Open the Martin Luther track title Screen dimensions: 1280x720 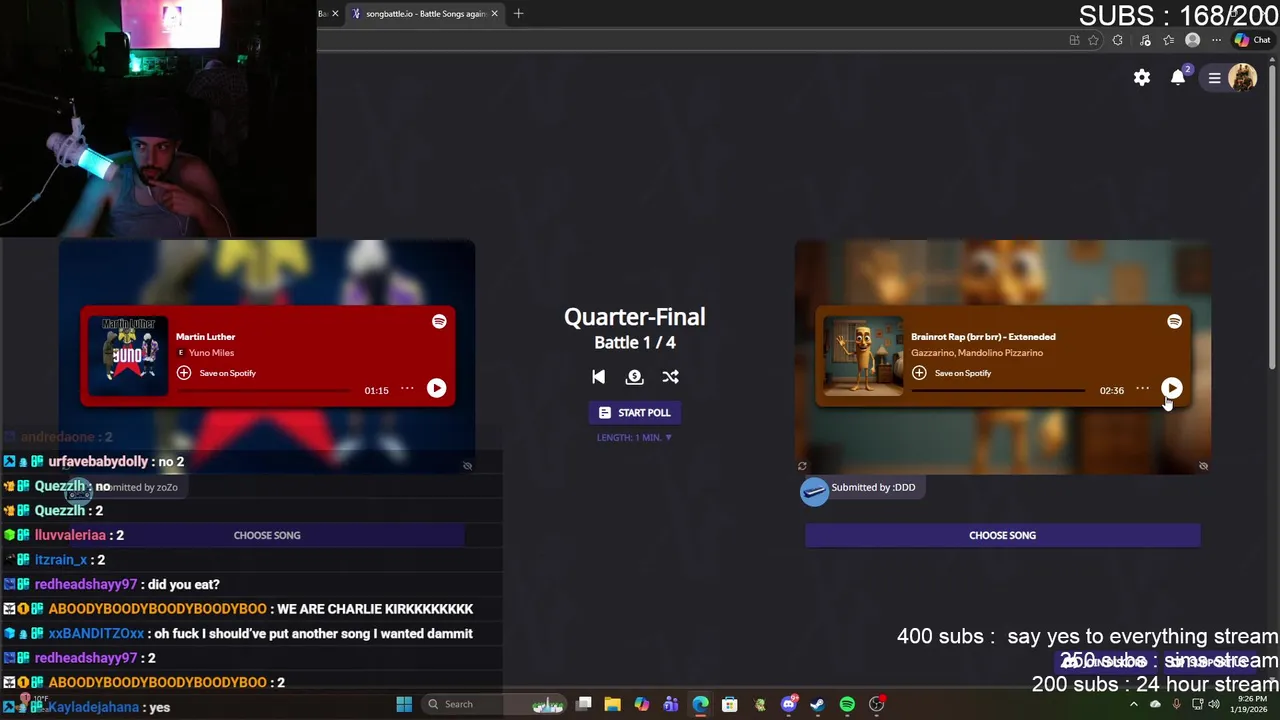(x=206, y=337)
